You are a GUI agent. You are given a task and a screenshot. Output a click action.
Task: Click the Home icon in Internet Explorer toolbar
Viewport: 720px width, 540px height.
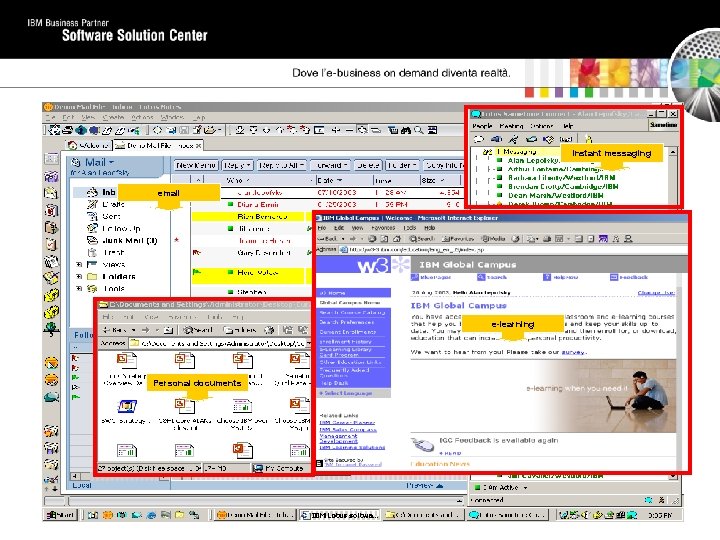coord(397,239)
